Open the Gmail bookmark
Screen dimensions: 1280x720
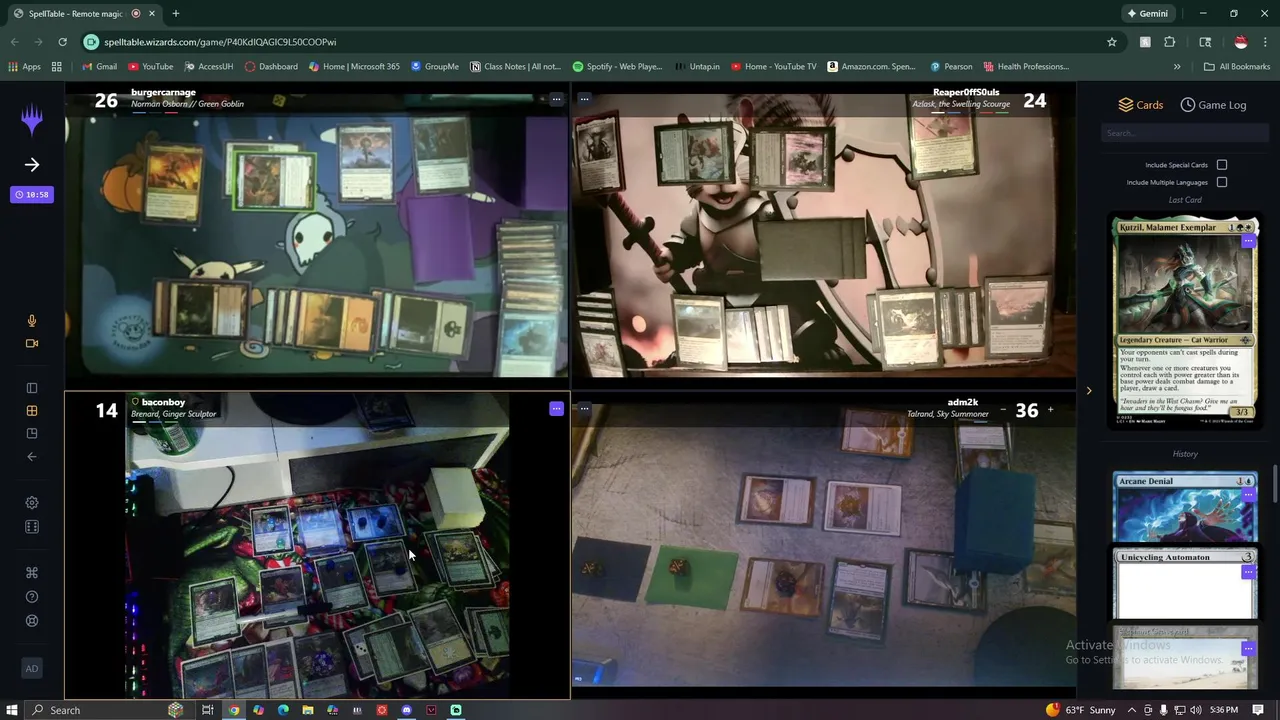(99, 66)
